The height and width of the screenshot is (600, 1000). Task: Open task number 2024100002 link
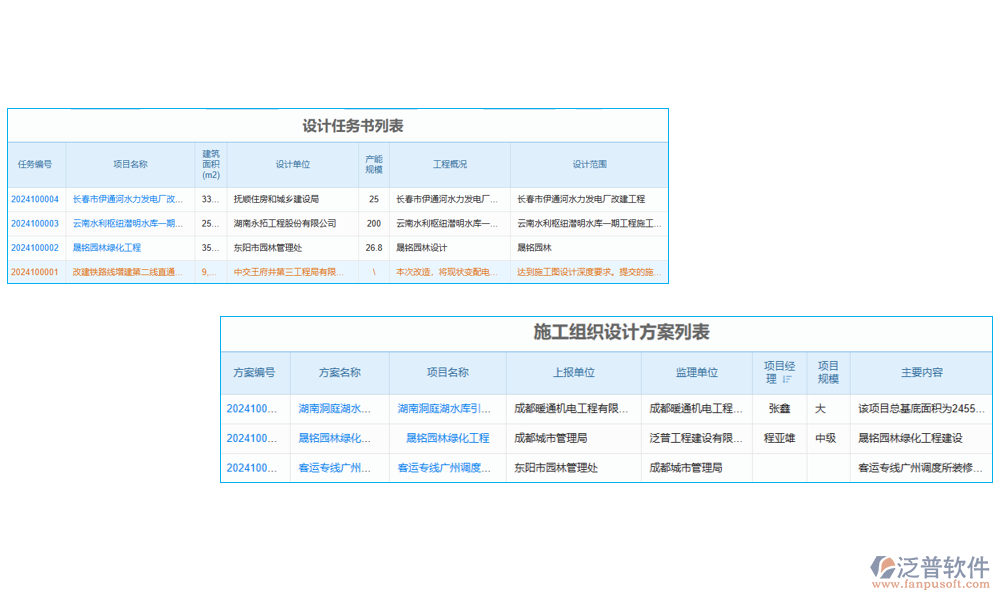point(35,247)
